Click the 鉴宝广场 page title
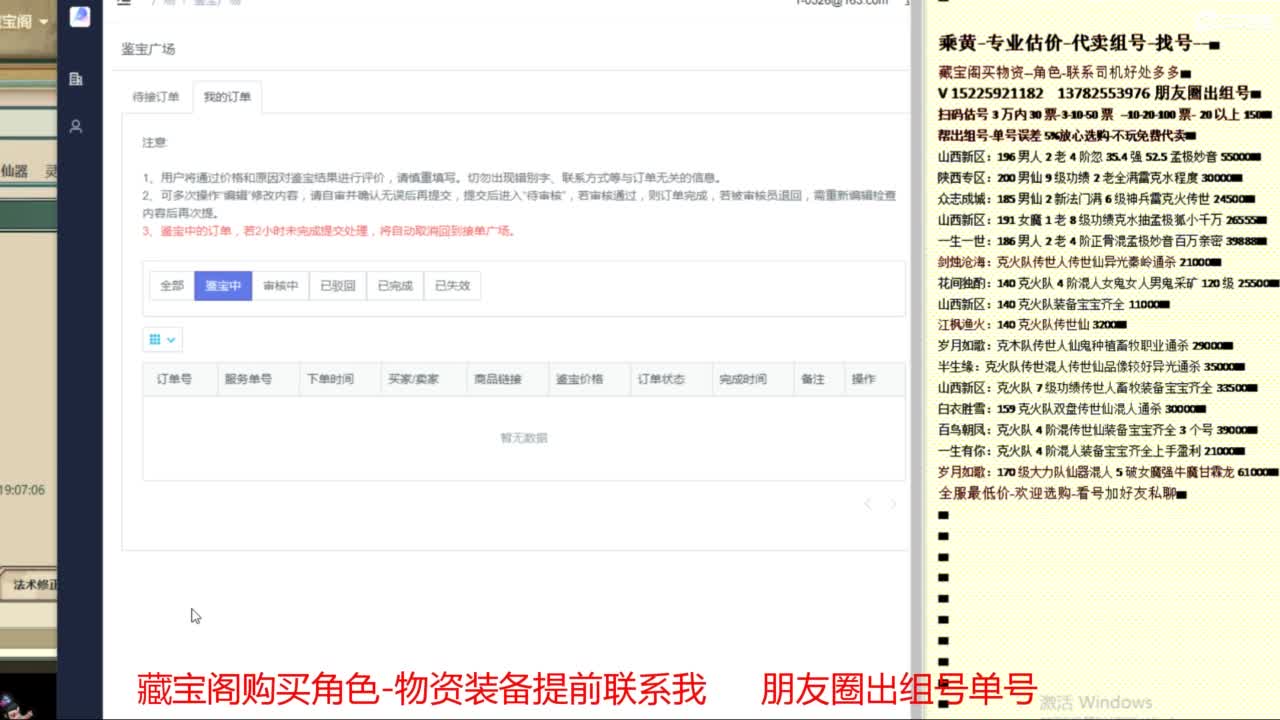Viewport: 1280px width, 720px height. coord(149,49)
